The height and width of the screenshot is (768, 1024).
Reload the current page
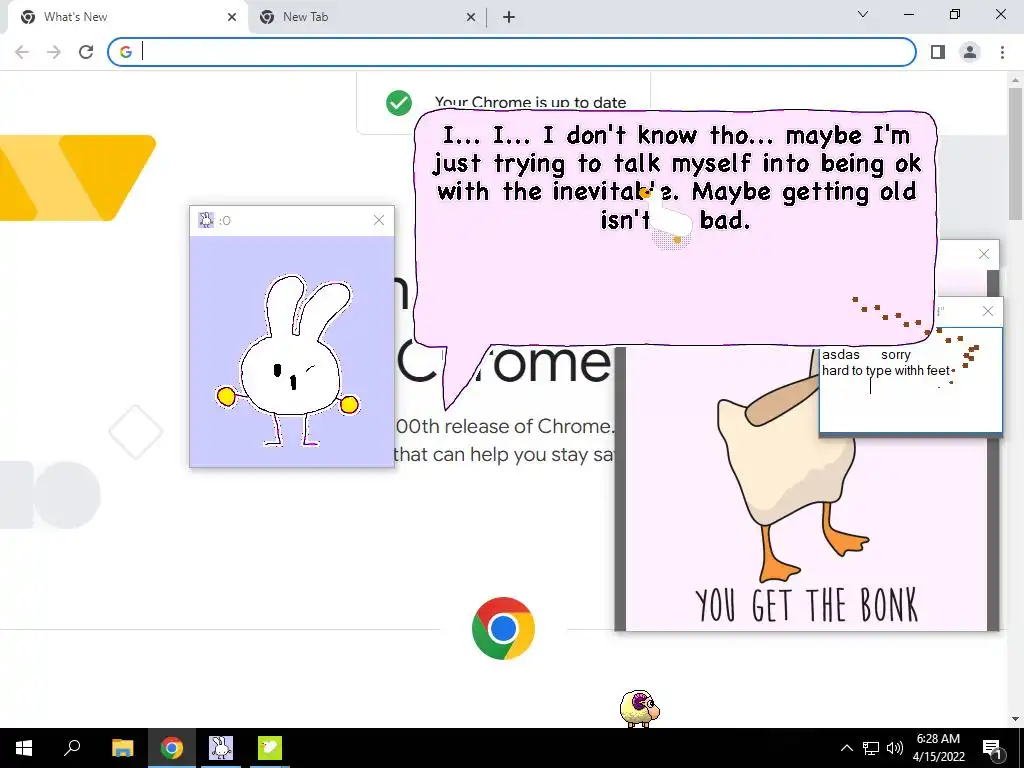pyautogui.click(x=86, y=52)
